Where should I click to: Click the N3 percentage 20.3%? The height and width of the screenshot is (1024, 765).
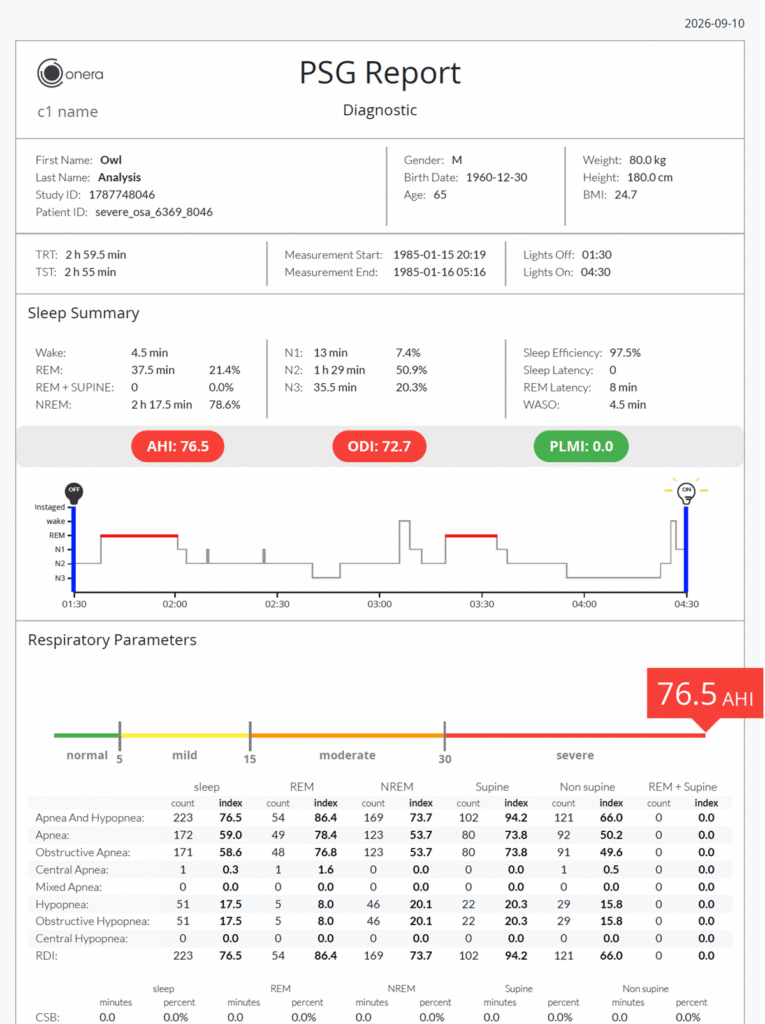point(411,387)
